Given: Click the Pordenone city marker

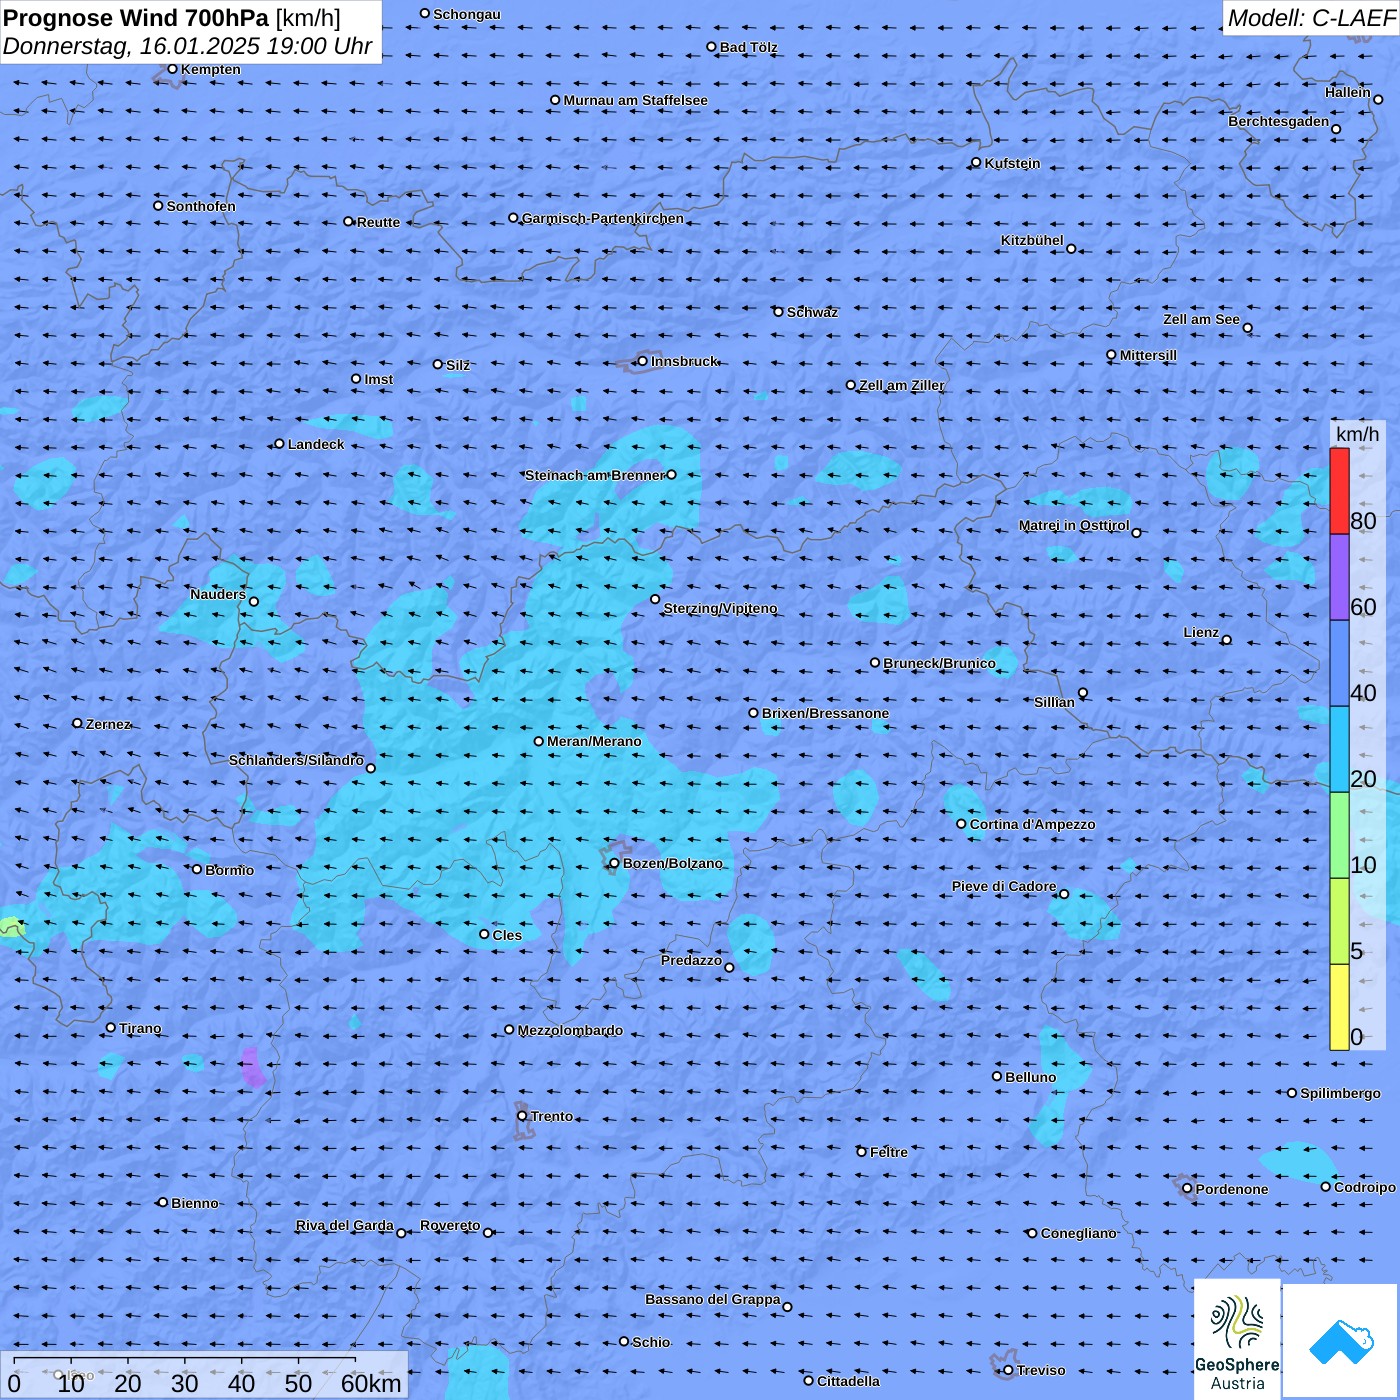Looking at the screenshot, I should (x=1187, y=1189).
